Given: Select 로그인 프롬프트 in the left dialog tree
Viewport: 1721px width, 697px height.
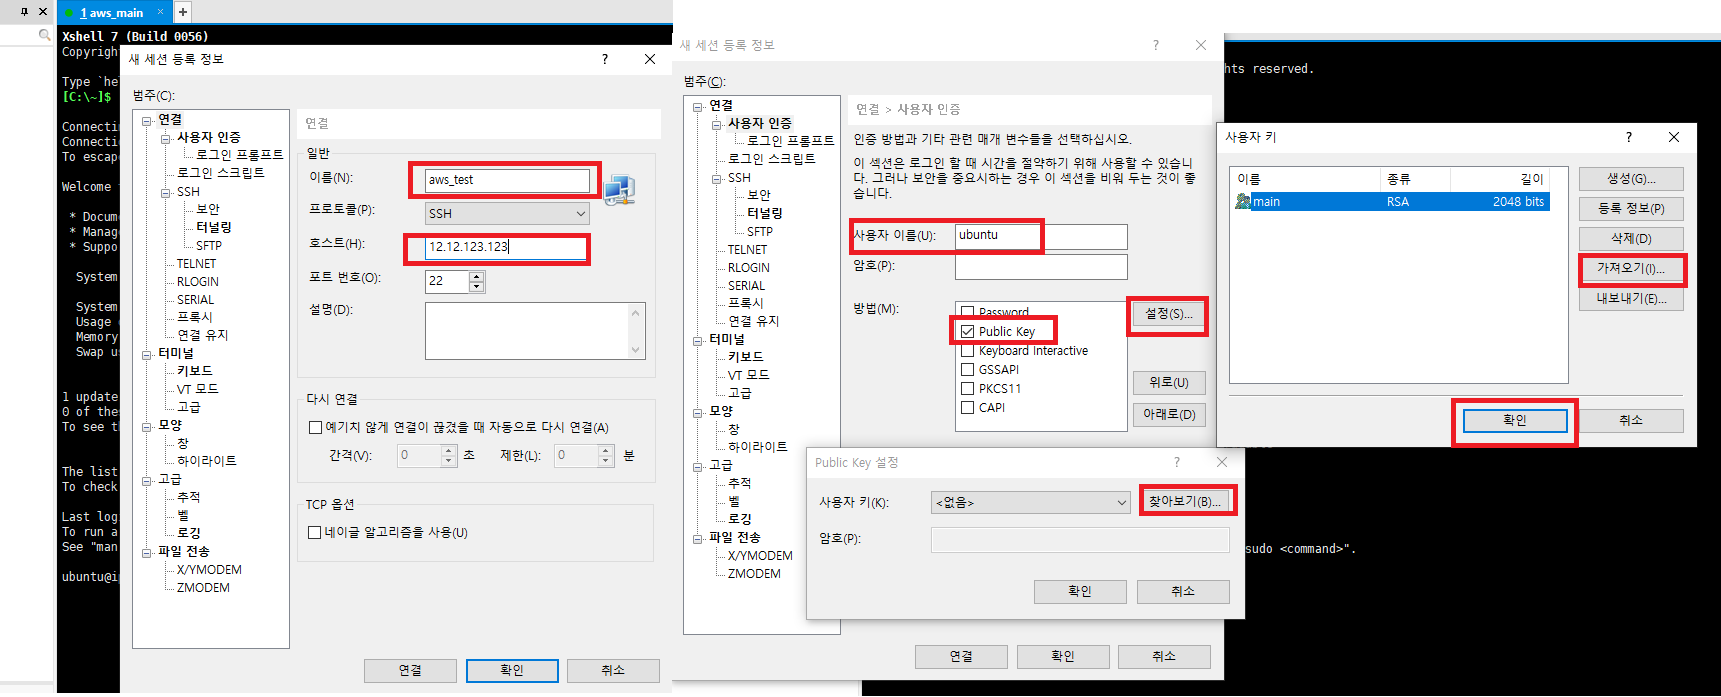Looking at the screenshot, I should [240, 155].
